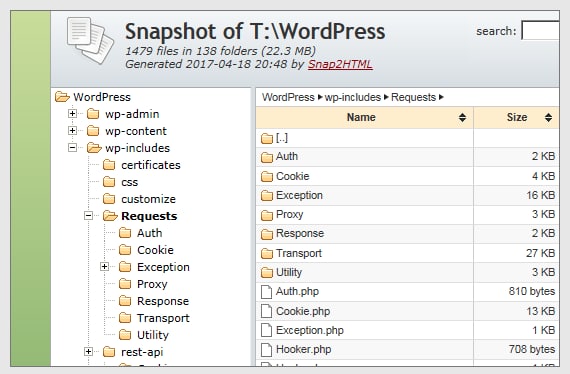Viewport: 570px width, 374px height.
Task: Select wp-includes label in tree
Action: tap(137, 148)
